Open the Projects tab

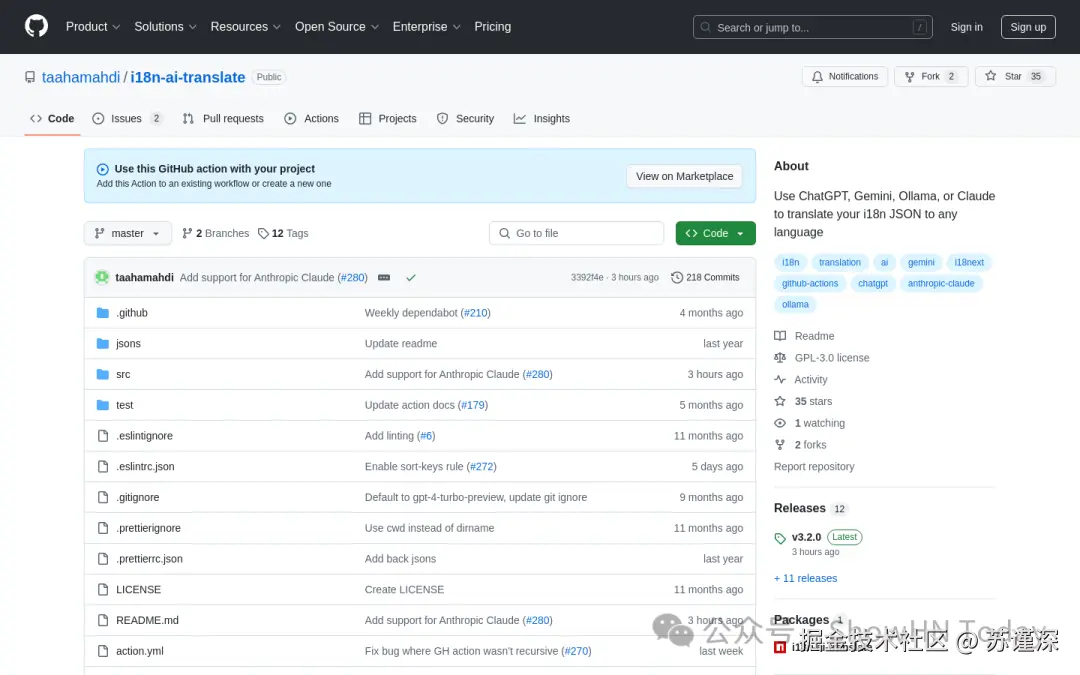[x=388, y=118]
